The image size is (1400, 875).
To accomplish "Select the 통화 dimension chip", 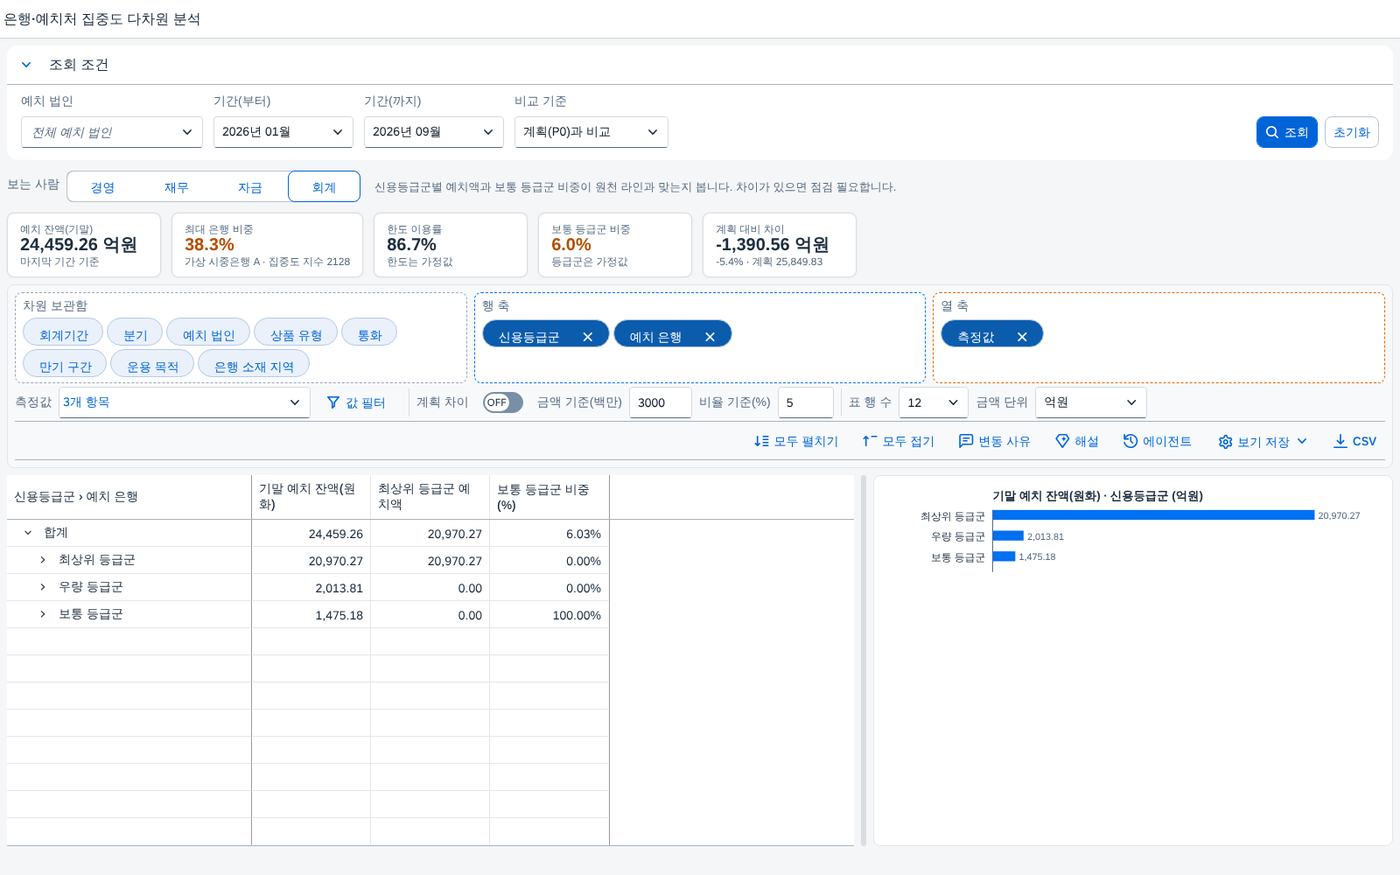I will [x=369, y=334].
